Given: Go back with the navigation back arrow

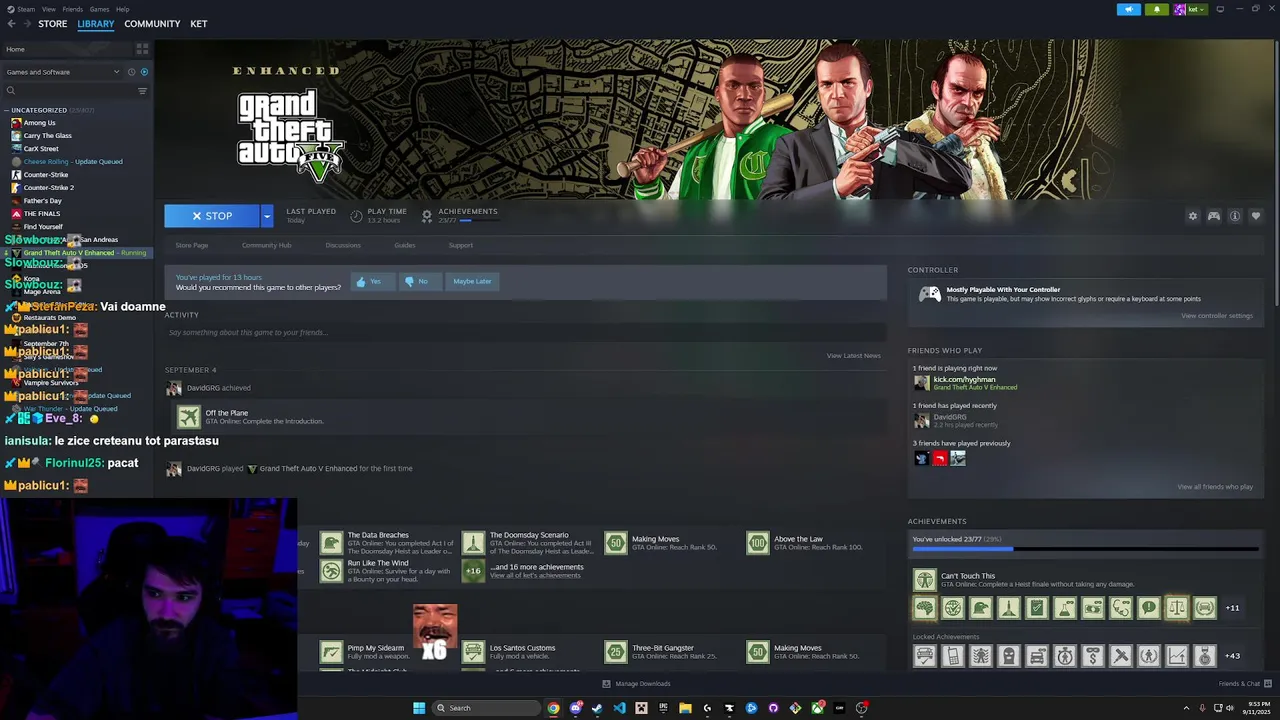Looking at the screenshot, I should point(11,24).
